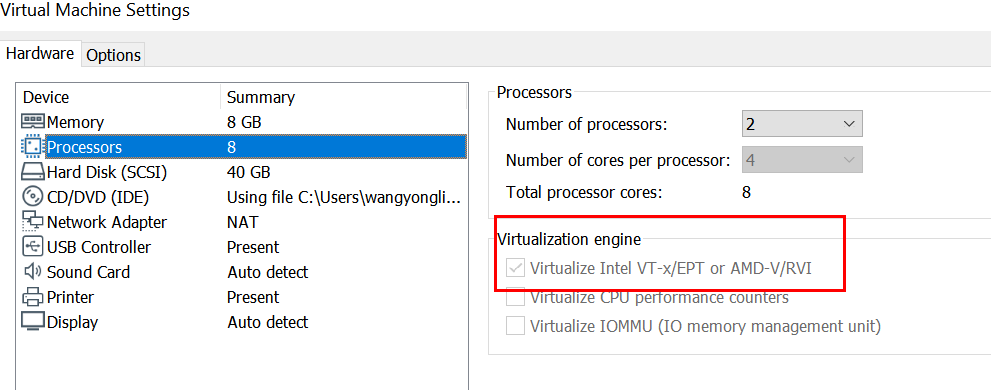
Task: Enable Virtualize CPU performance counters
Action: tap(516, 297)
